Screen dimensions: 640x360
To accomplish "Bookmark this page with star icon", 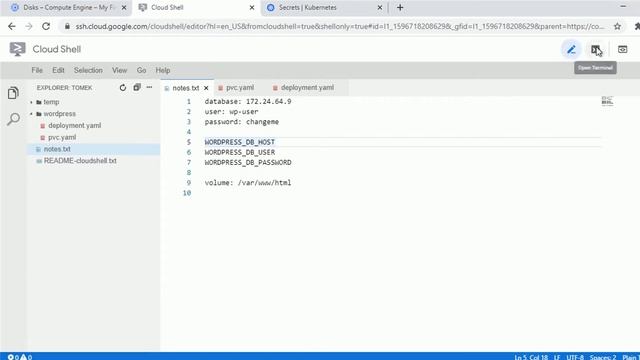I will click(617, 27).
